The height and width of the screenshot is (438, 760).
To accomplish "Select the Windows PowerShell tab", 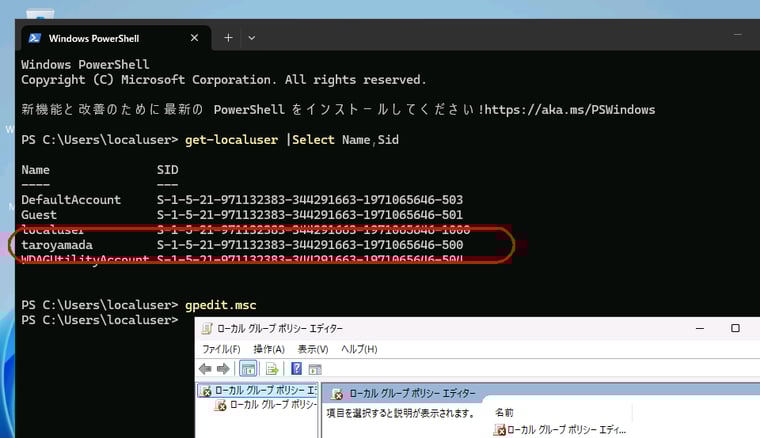I will 116,38.
